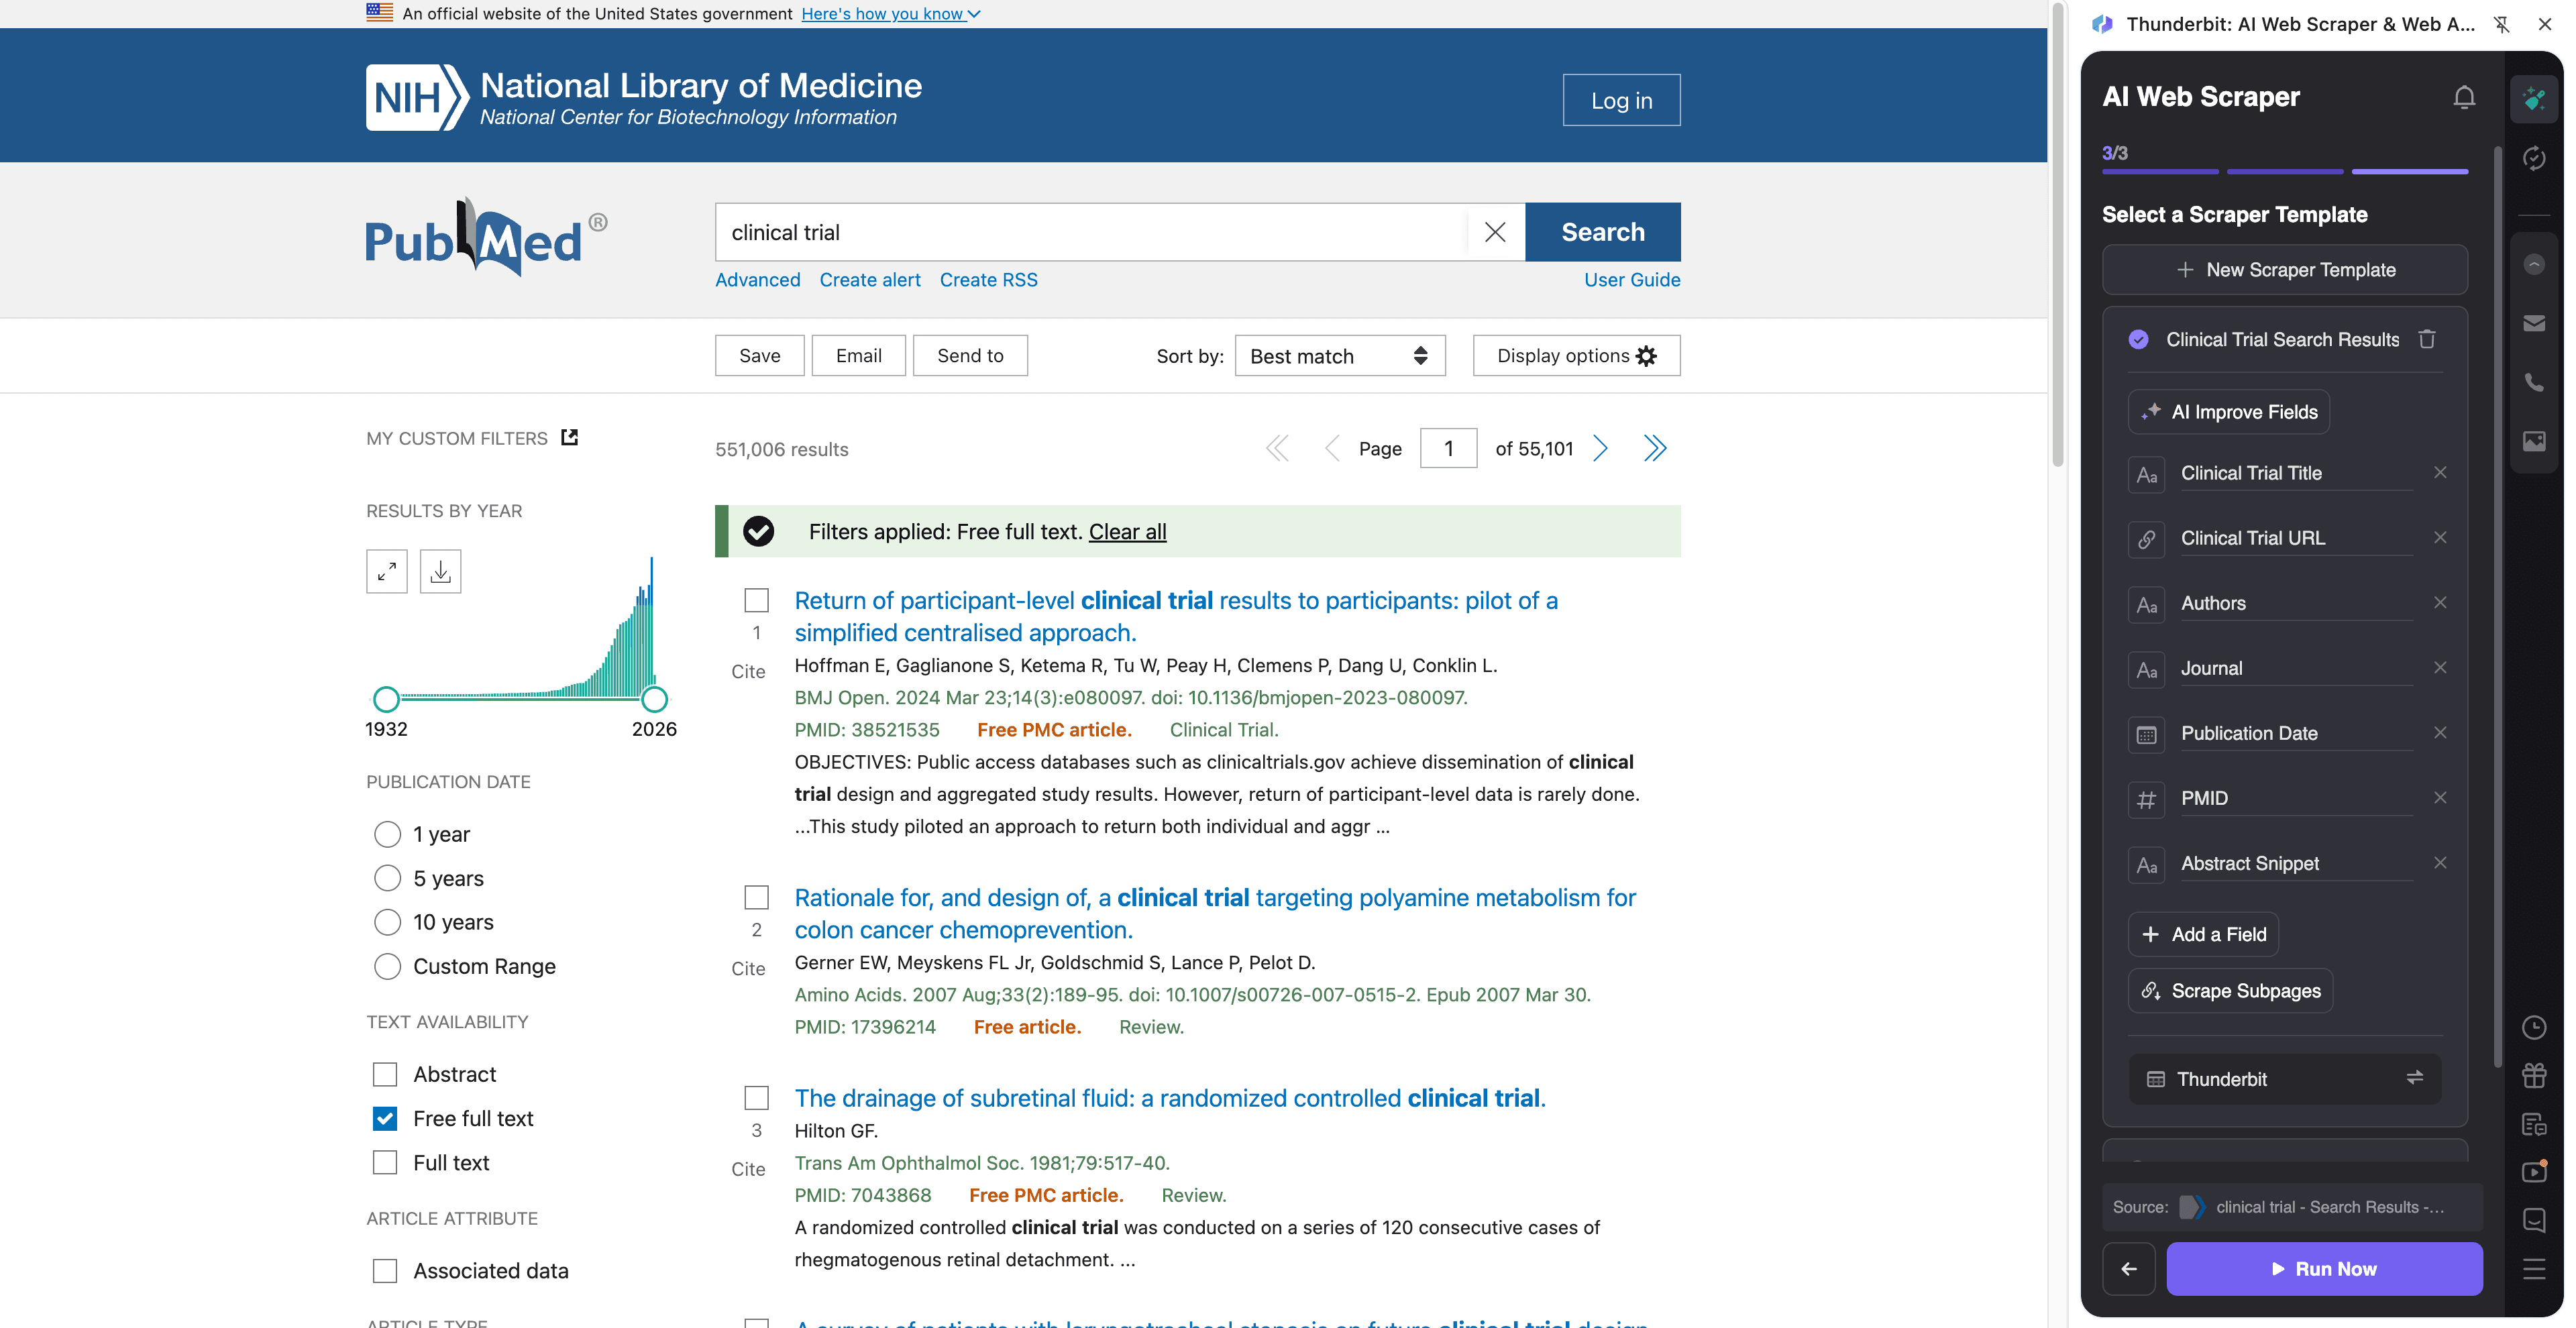Select the first search result checkbox
The image size is (2576, 1328).
pos(756,600)
